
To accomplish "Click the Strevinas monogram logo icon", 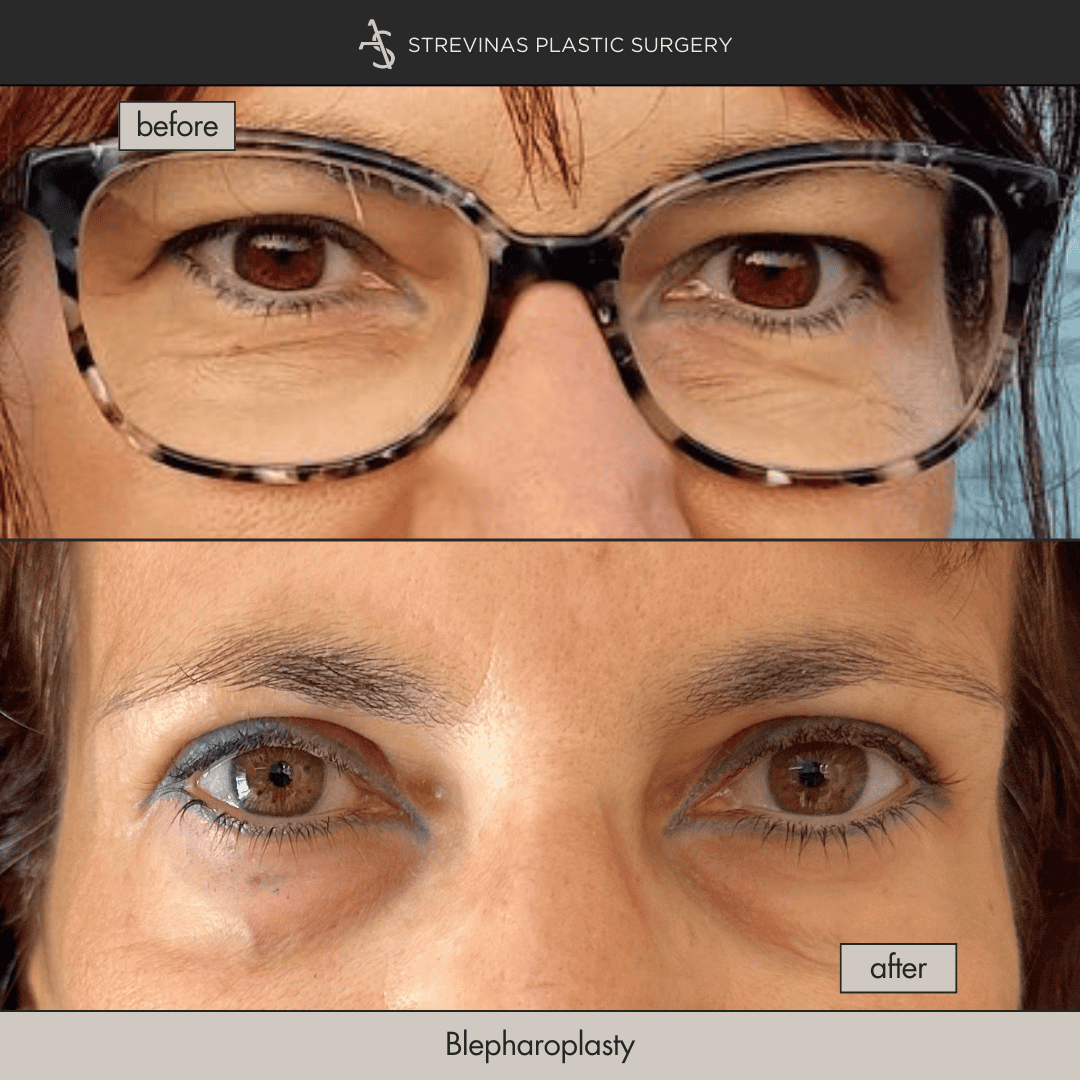I will pos(377,44).
